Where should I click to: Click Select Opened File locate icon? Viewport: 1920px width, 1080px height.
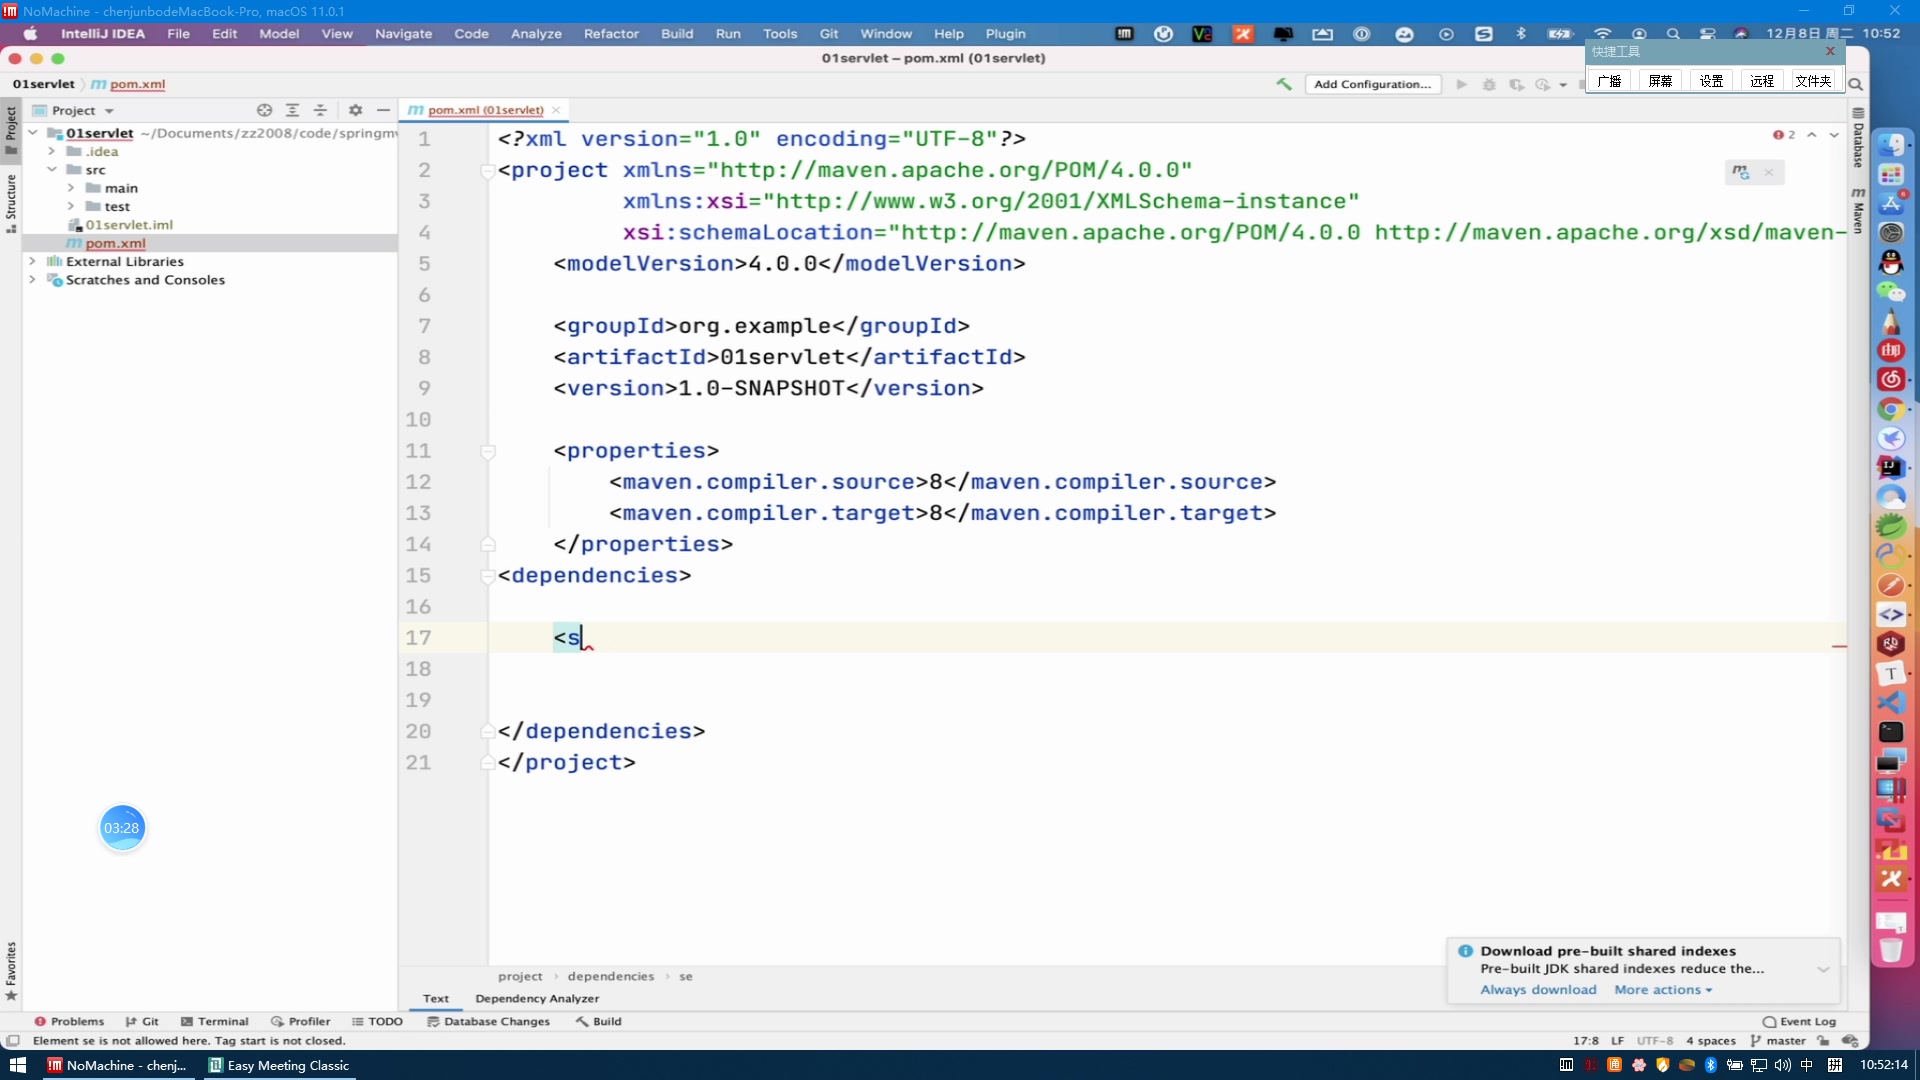coord(264,110)
